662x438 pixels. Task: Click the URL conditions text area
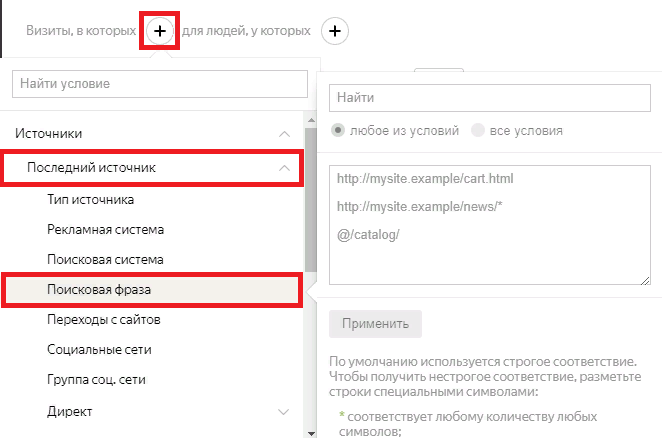tap(490, 225)
